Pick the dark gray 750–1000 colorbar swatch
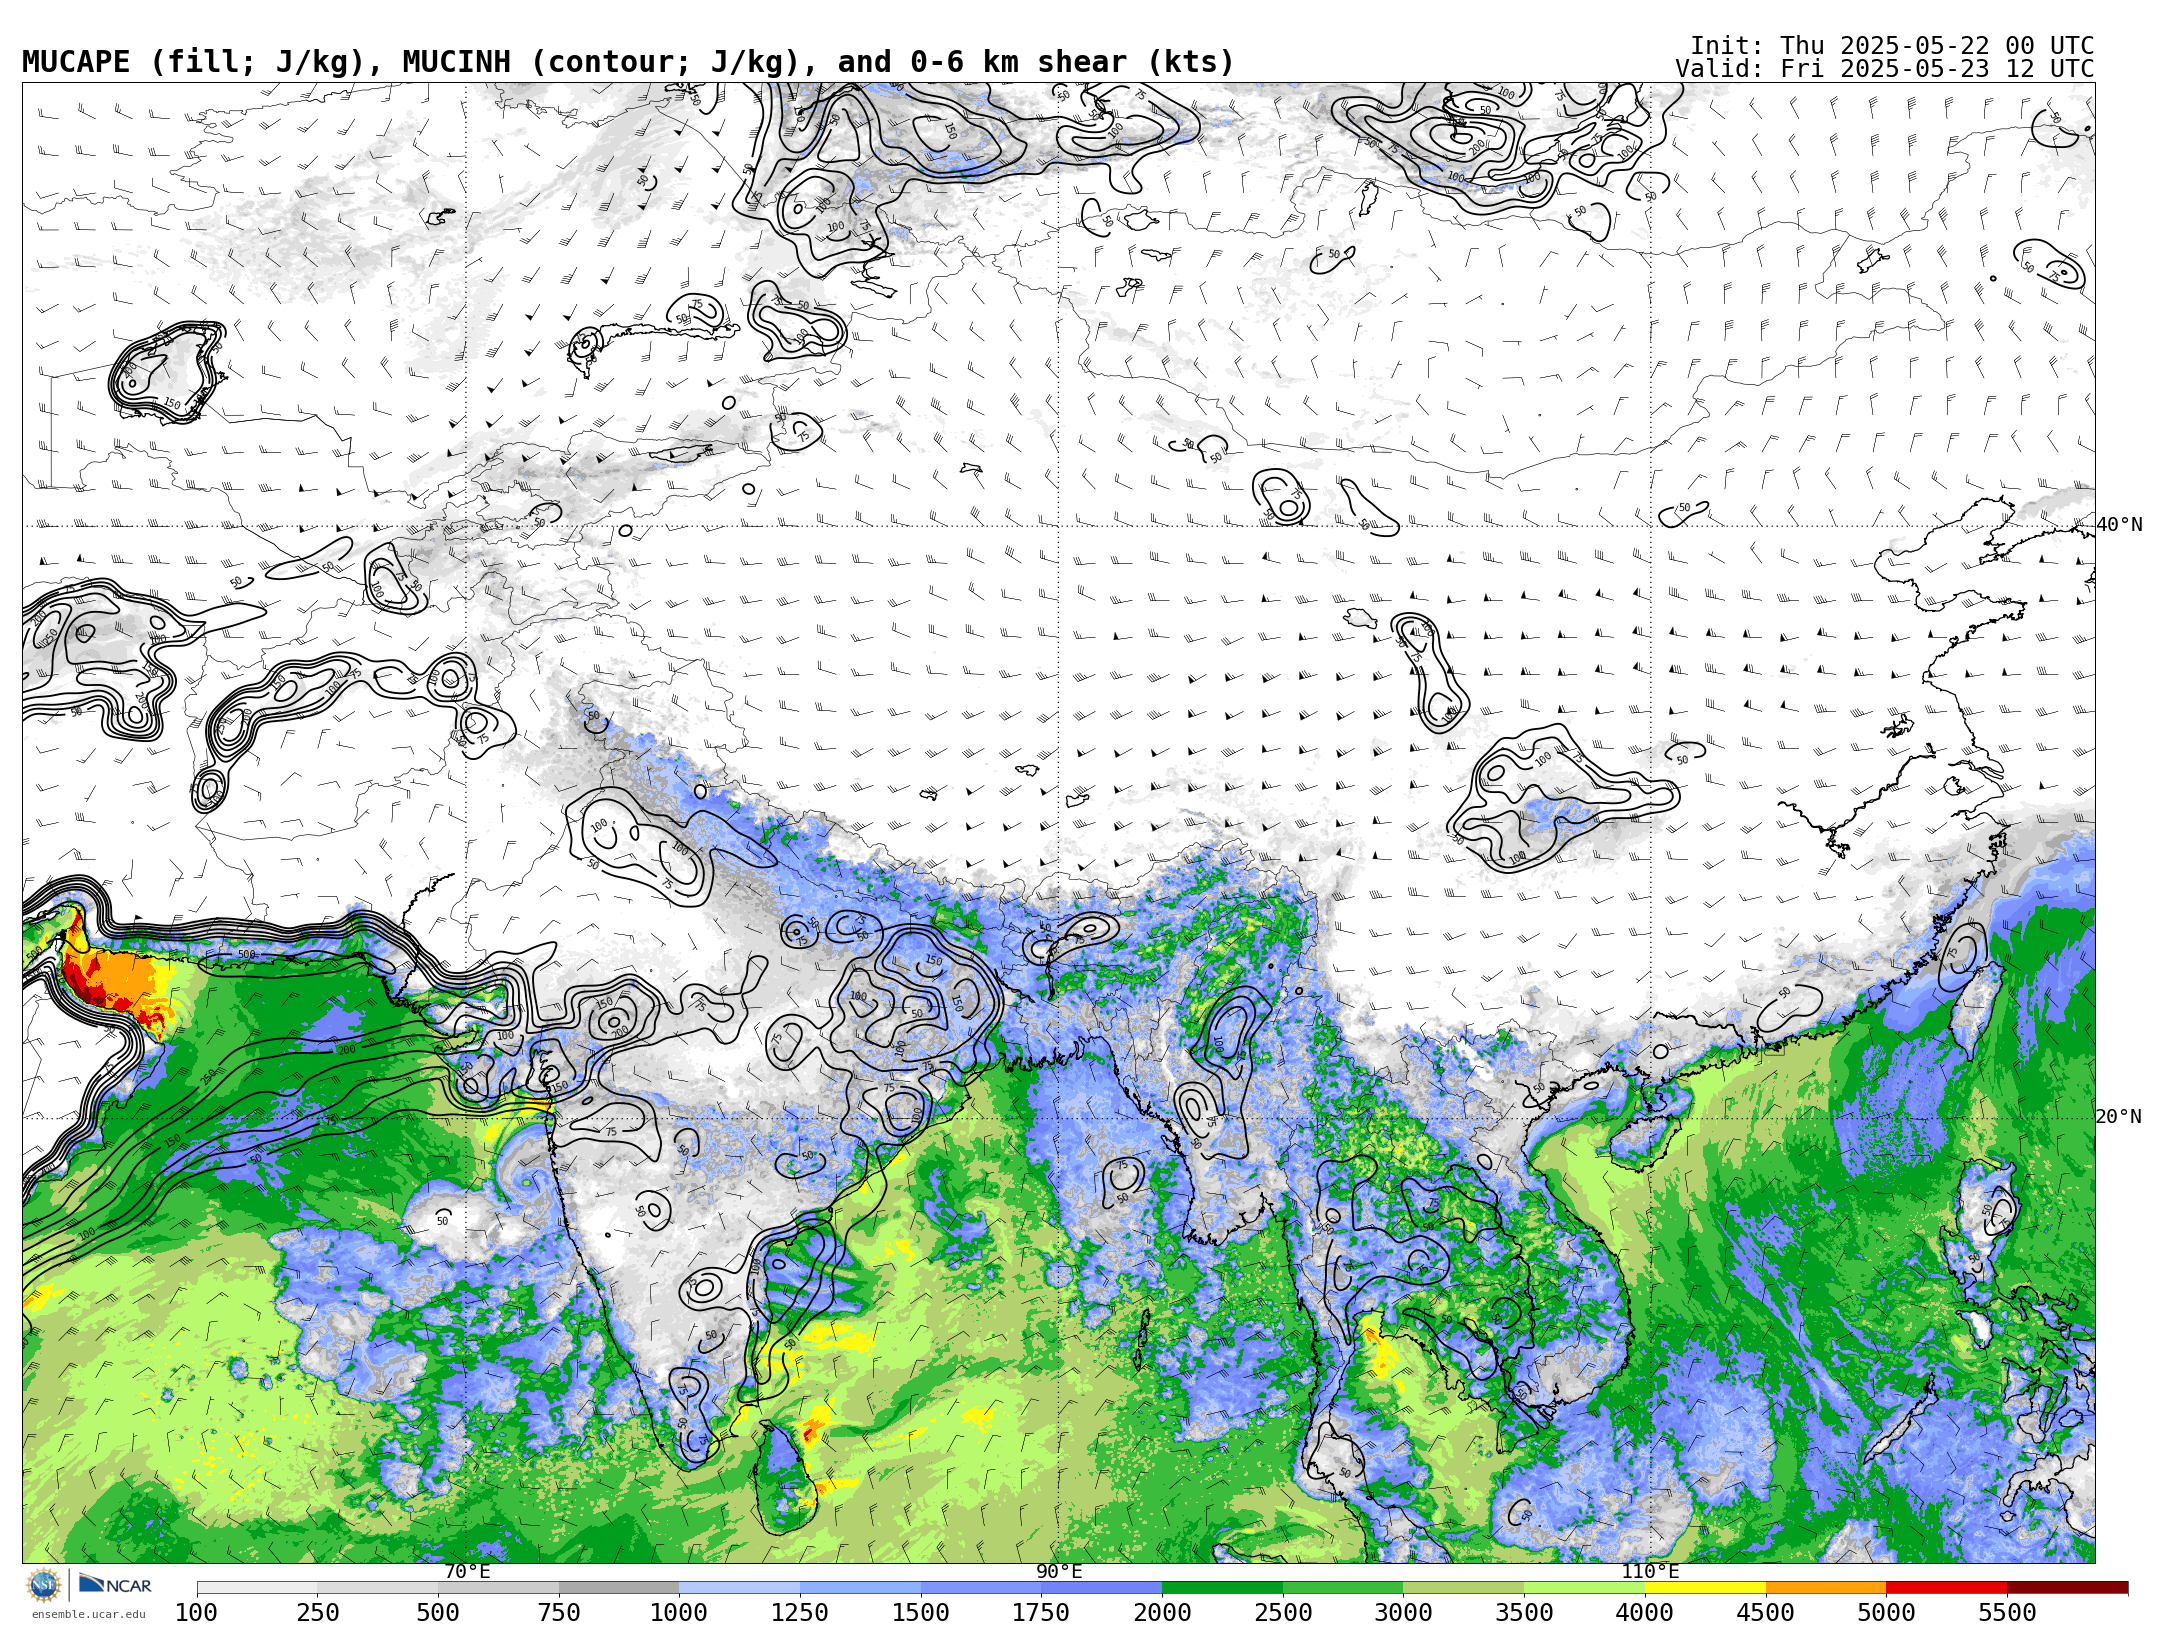2160x1626 pixels. tap(619, 1588)
